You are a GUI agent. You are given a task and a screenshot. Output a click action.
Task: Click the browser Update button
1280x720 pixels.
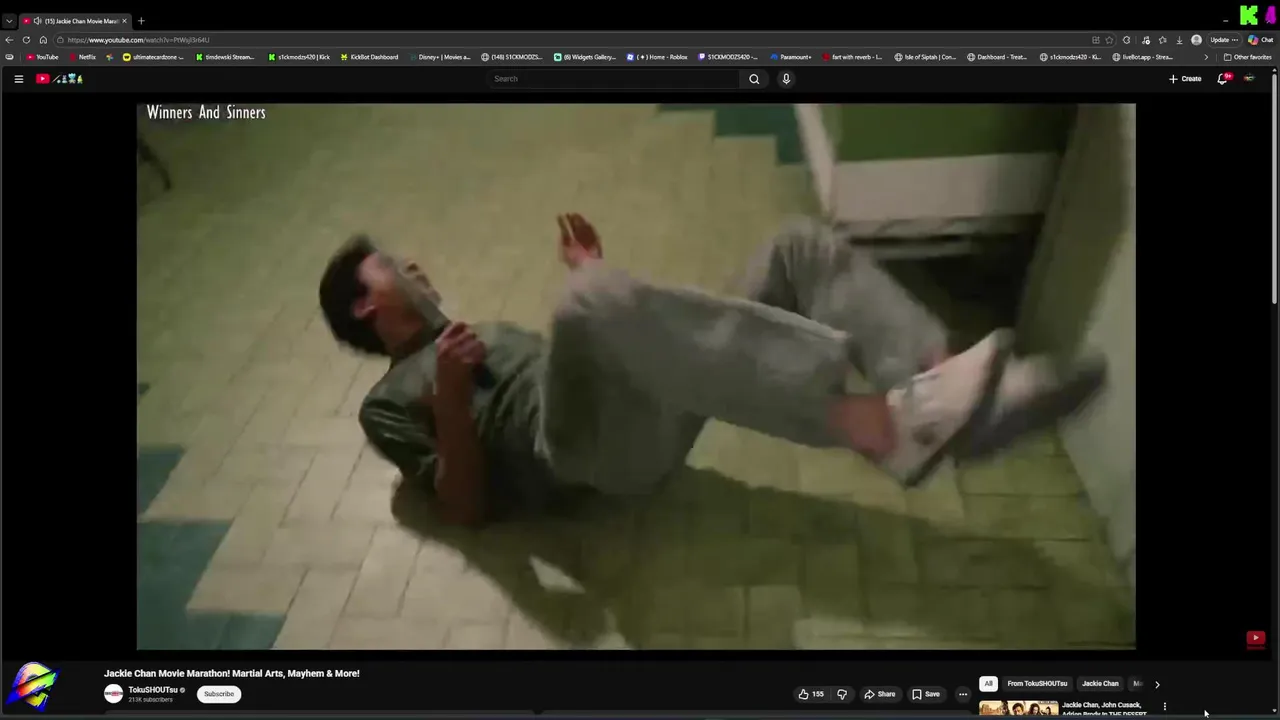coord(1224,40)
